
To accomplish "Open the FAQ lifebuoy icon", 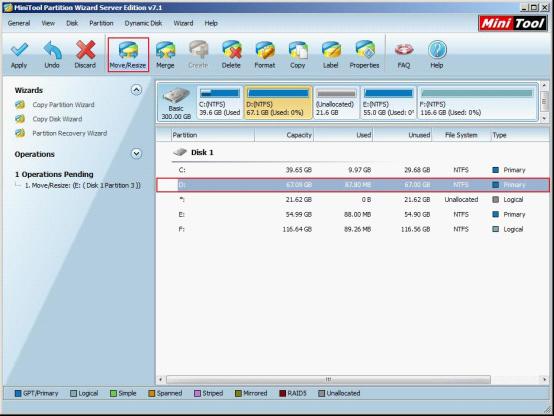I will coord(404,50).
